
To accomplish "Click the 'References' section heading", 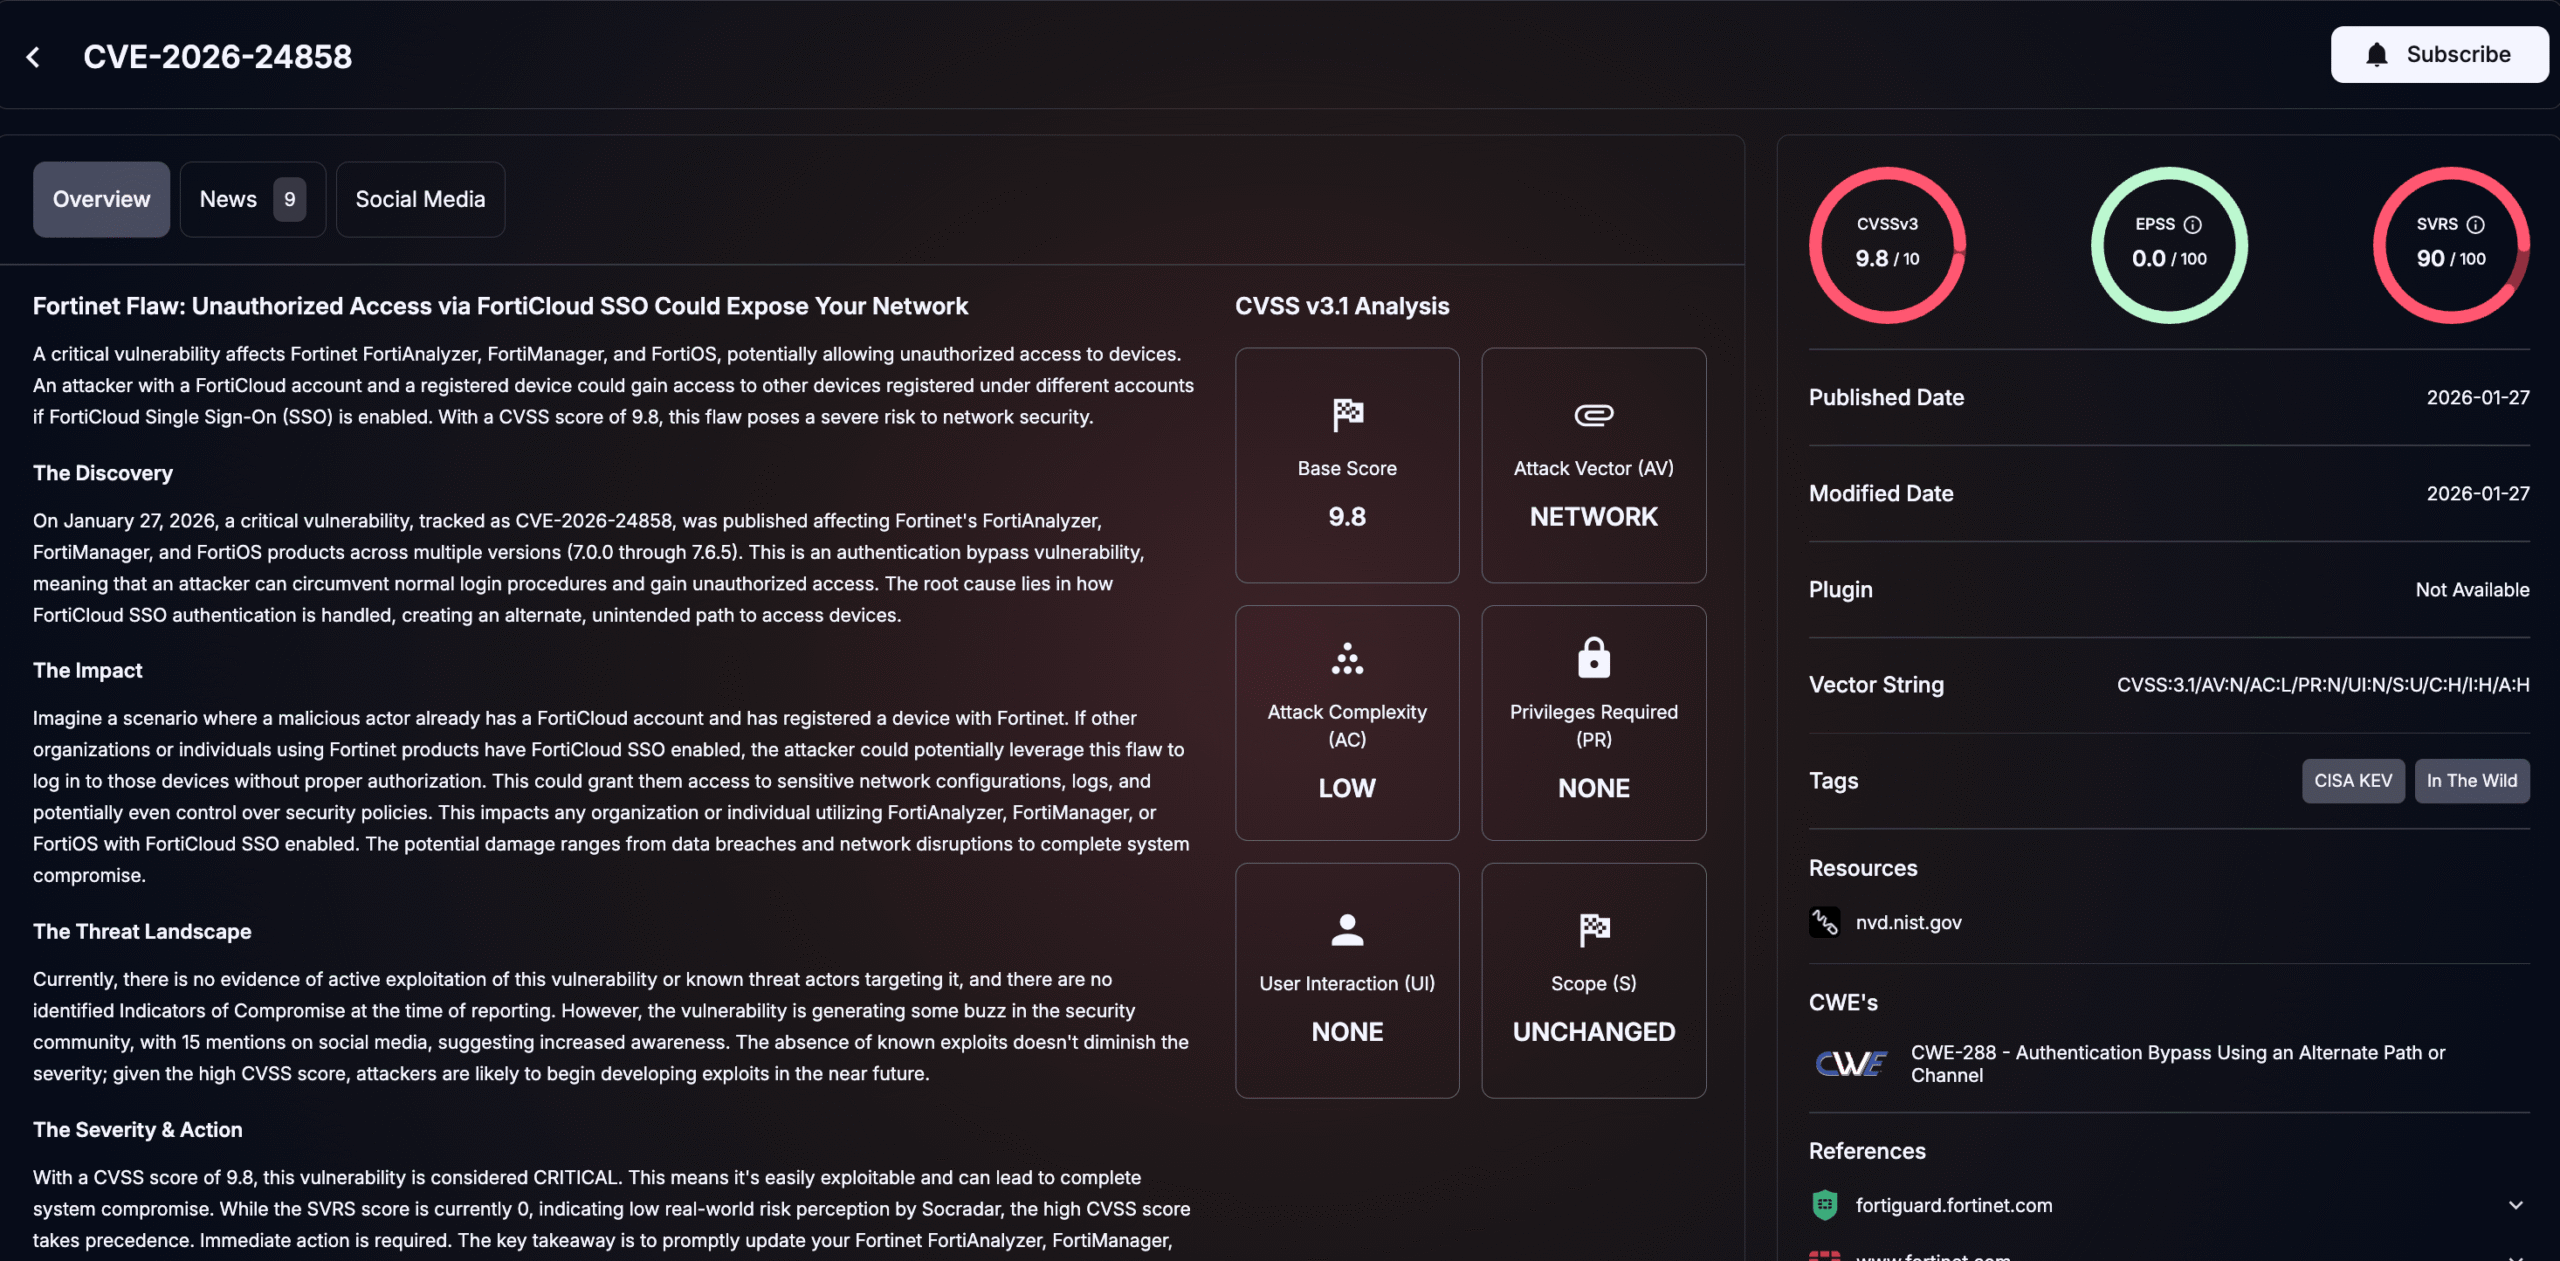I will 1867,1151.
